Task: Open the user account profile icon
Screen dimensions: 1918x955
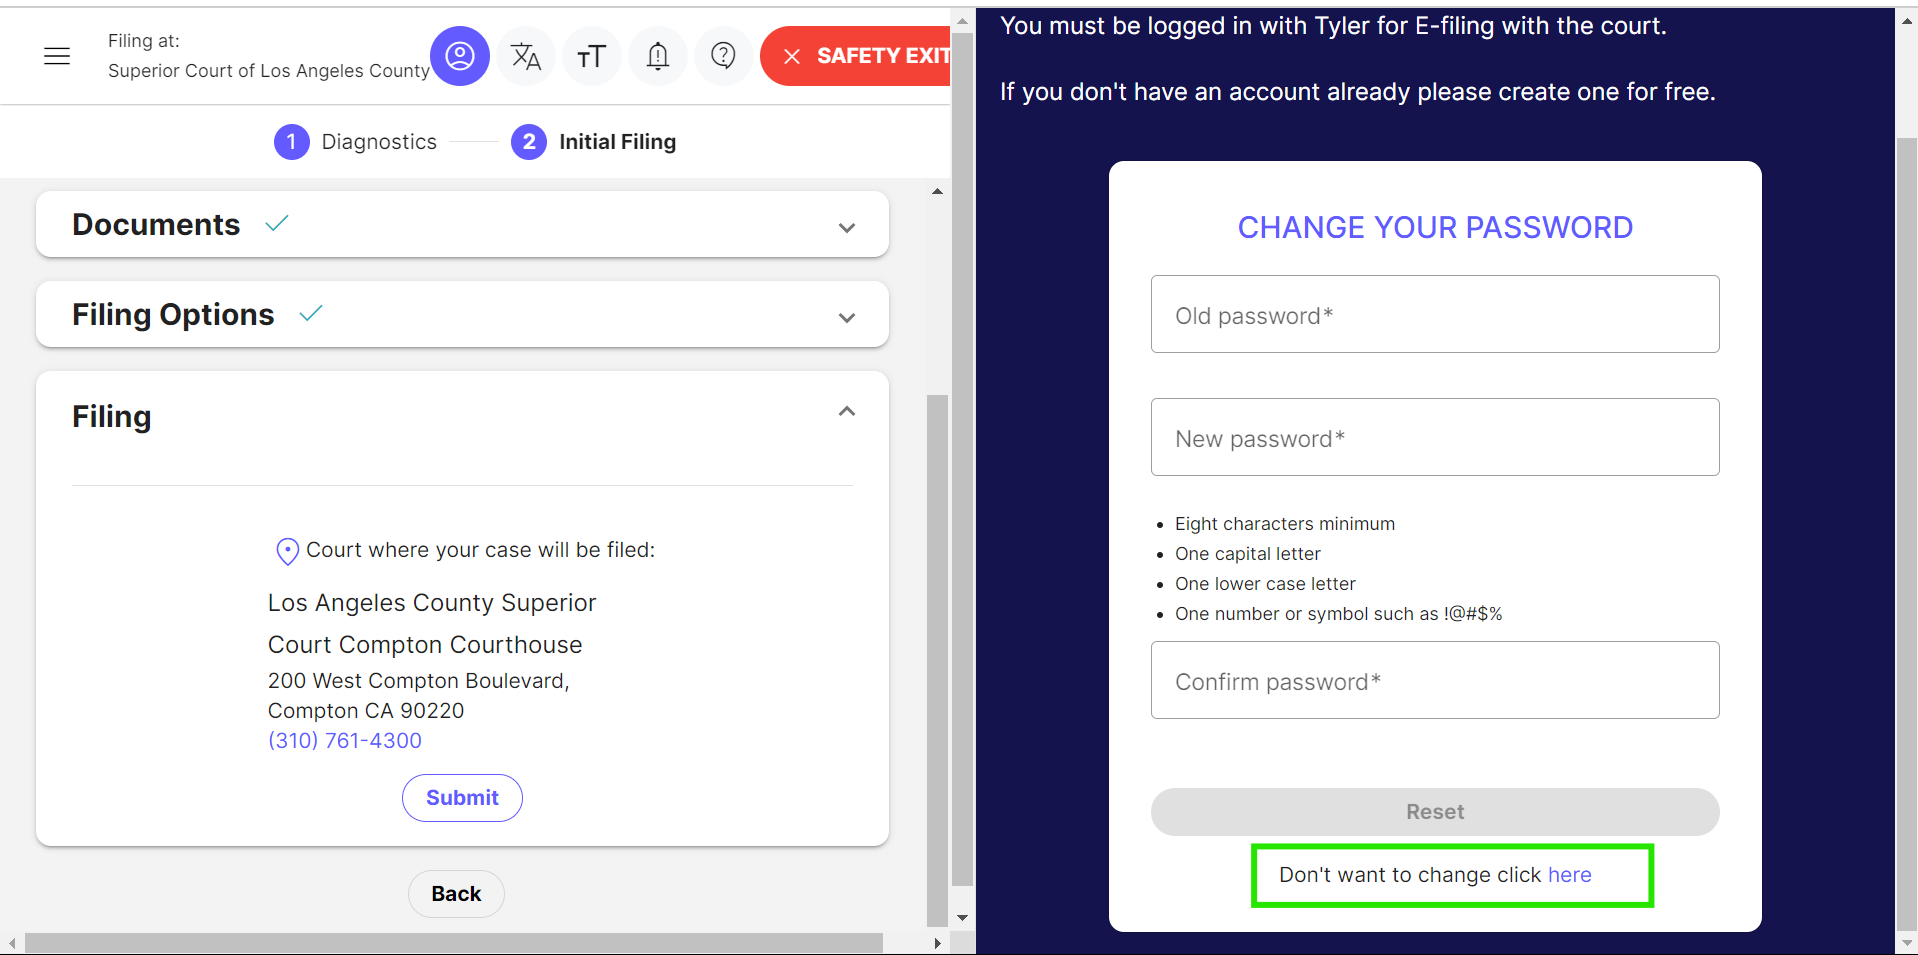Action: pos(460,56)
